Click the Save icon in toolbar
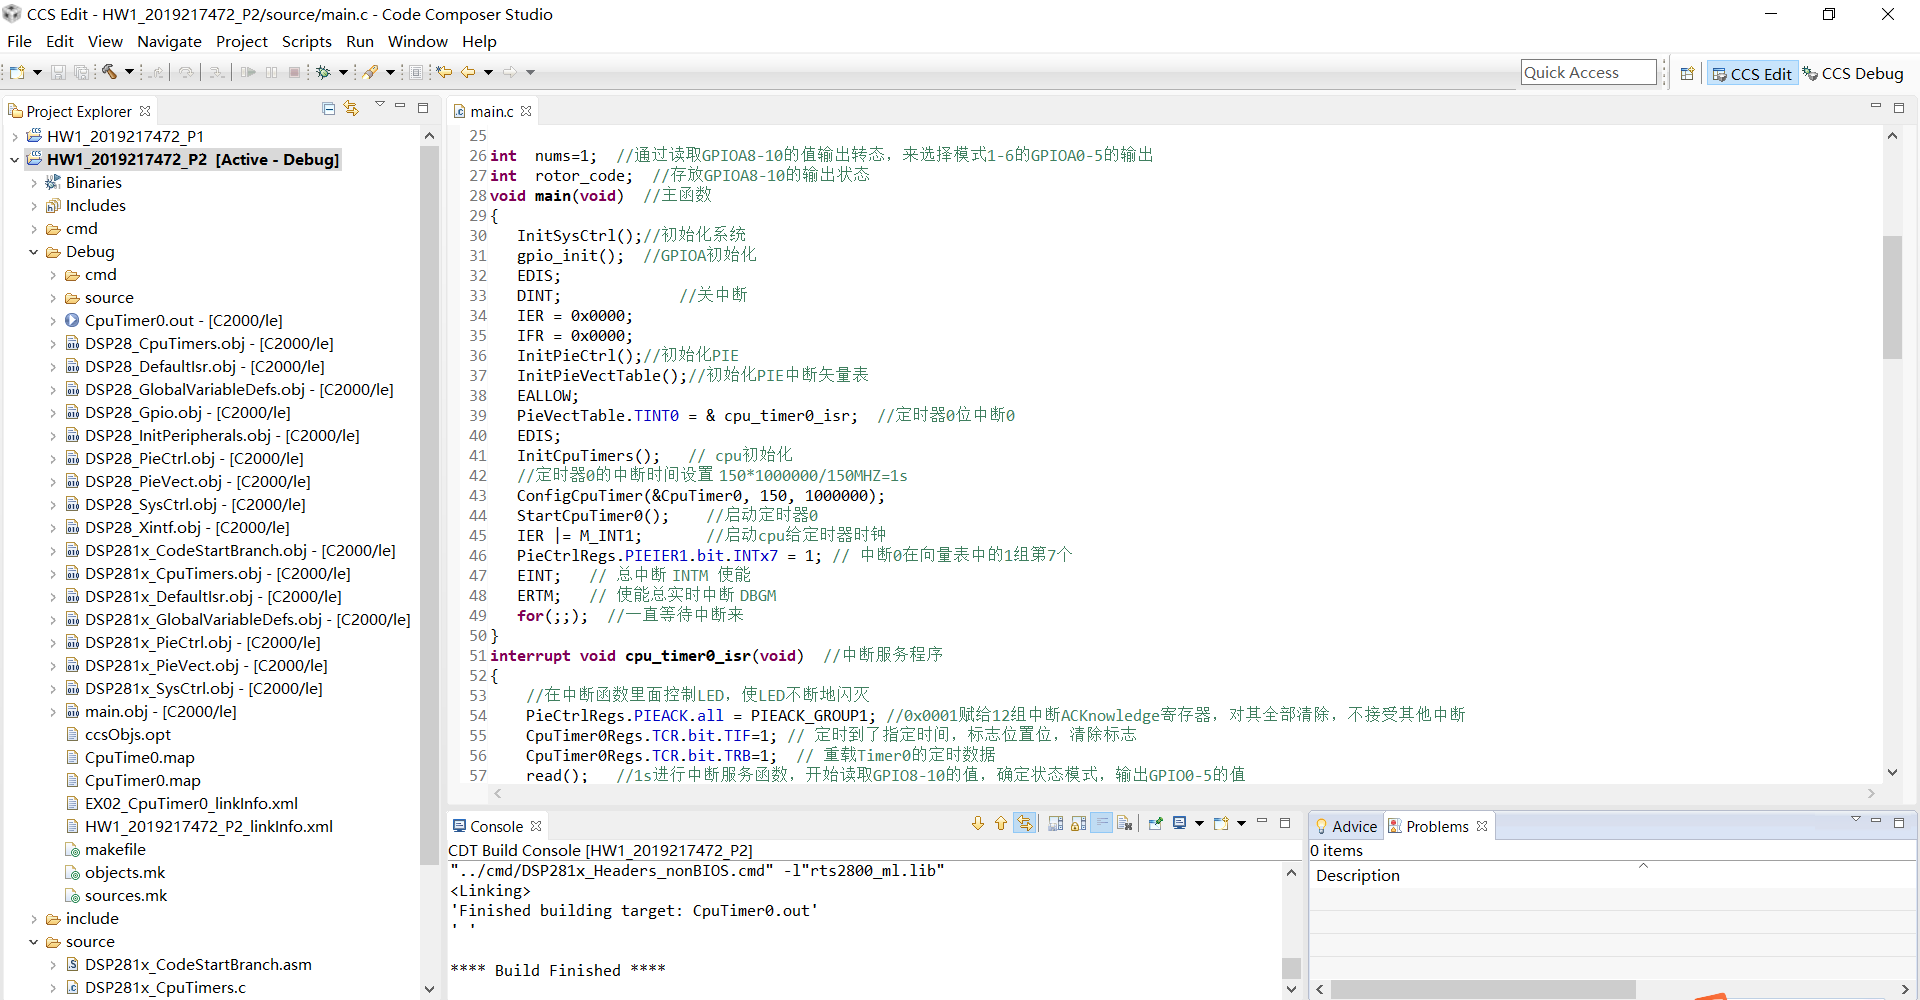The width and height of the screenshot is (1920, 1000). 58,72
